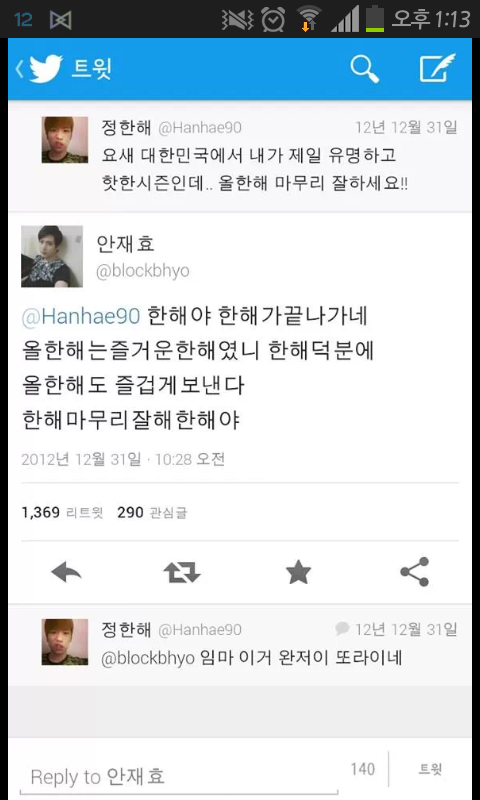Open 안재효 profile picture
This screenshot has width=480, height=800.
52,257
